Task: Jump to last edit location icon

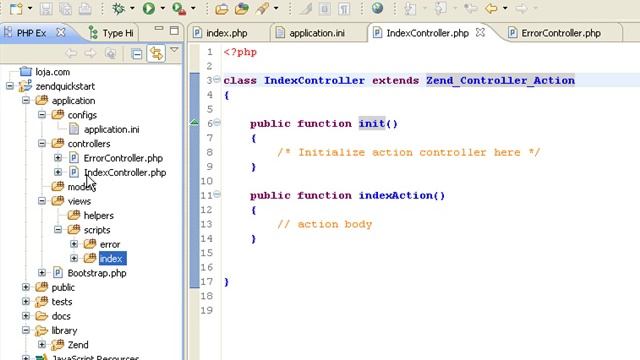Action: pyautogui.click(x=471, y=8)
